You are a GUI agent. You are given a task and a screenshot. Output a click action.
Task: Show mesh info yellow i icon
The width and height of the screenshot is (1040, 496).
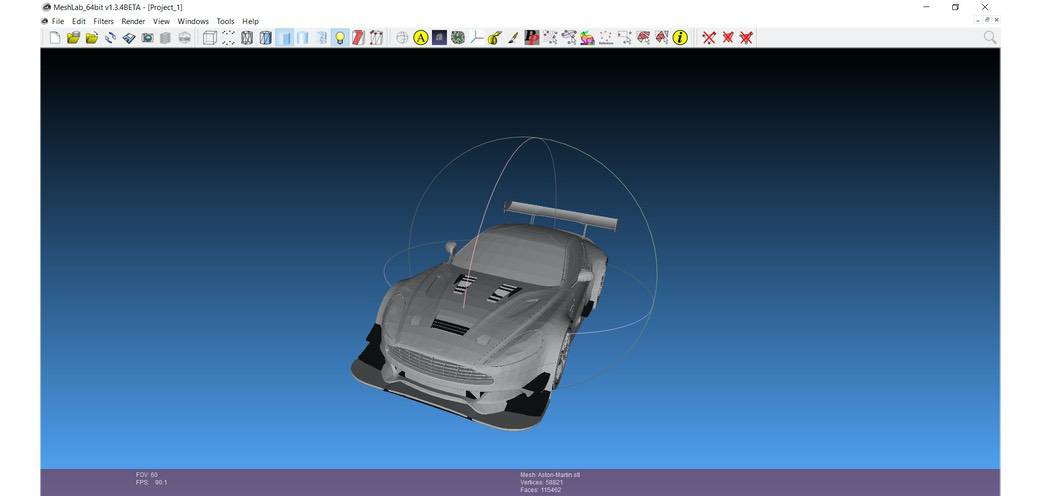click(x=680, y=38)
